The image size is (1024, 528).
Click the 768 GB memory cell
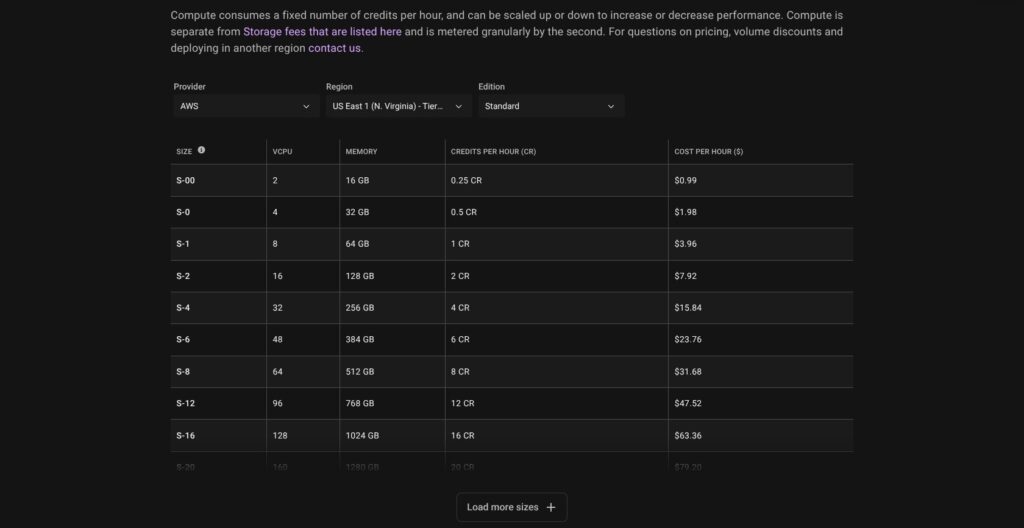coord(392,403)
